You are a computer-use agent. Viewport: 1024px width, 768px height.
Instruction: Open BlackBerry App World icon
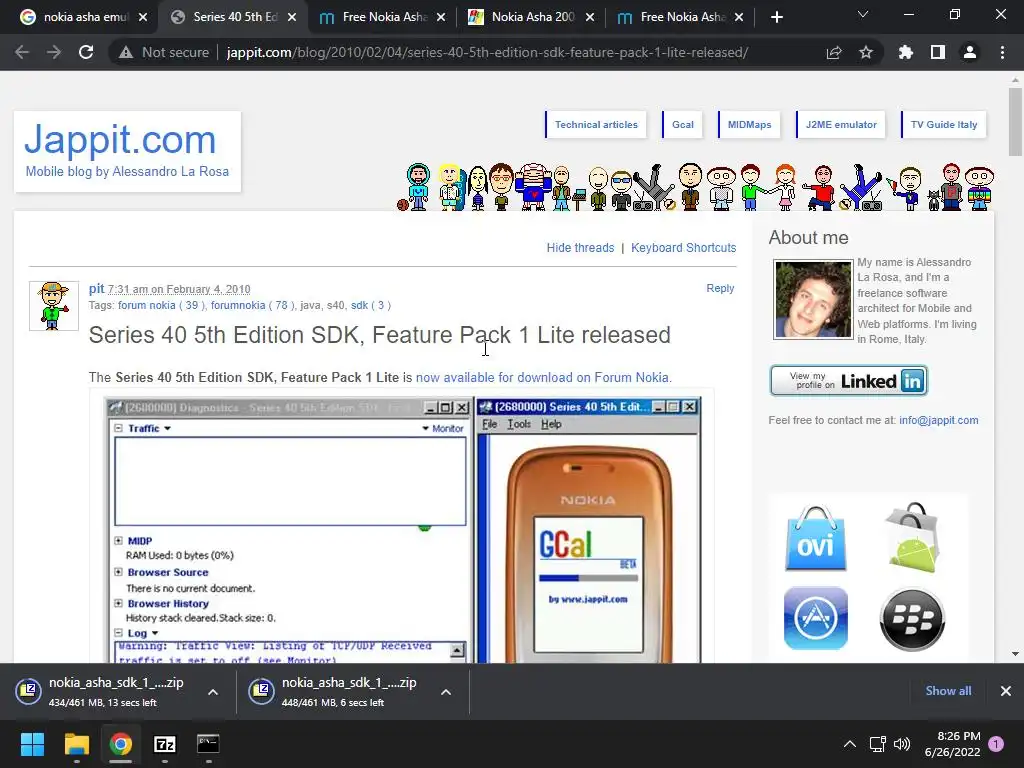point(912,619)
